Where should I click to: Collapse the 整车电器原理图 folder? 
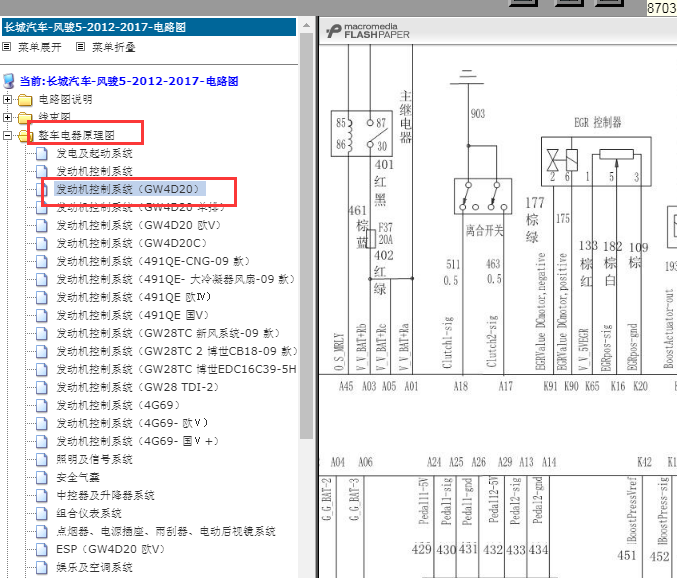[x=7, y=135]
